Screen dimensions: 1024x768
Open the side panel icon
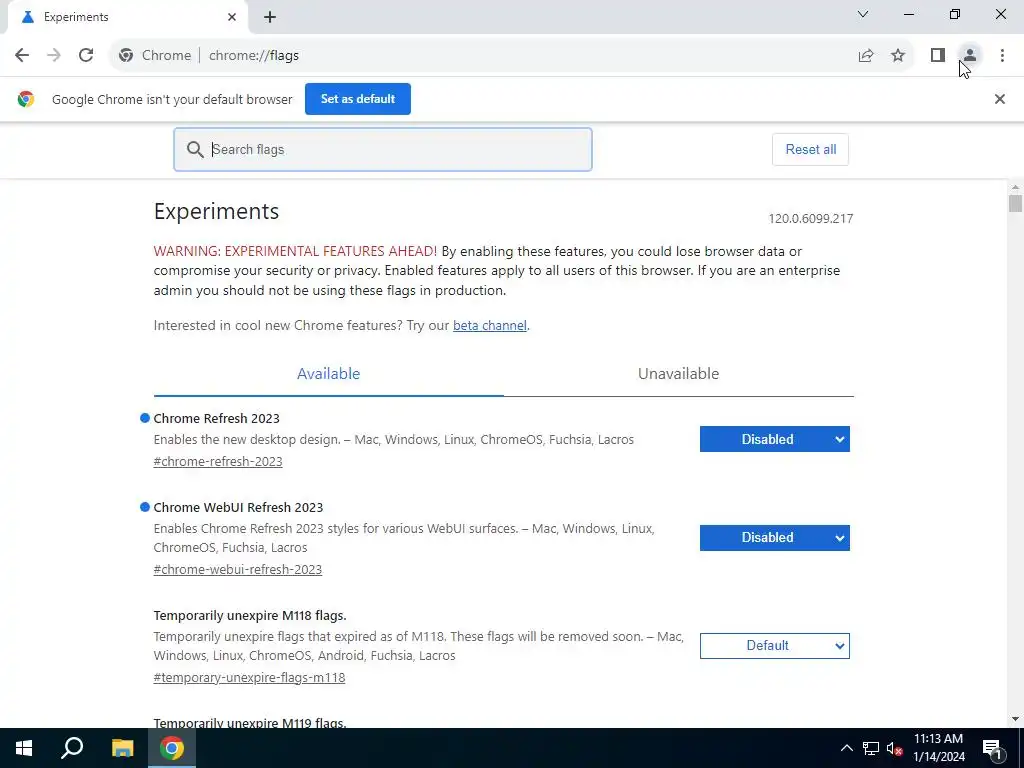938,56
